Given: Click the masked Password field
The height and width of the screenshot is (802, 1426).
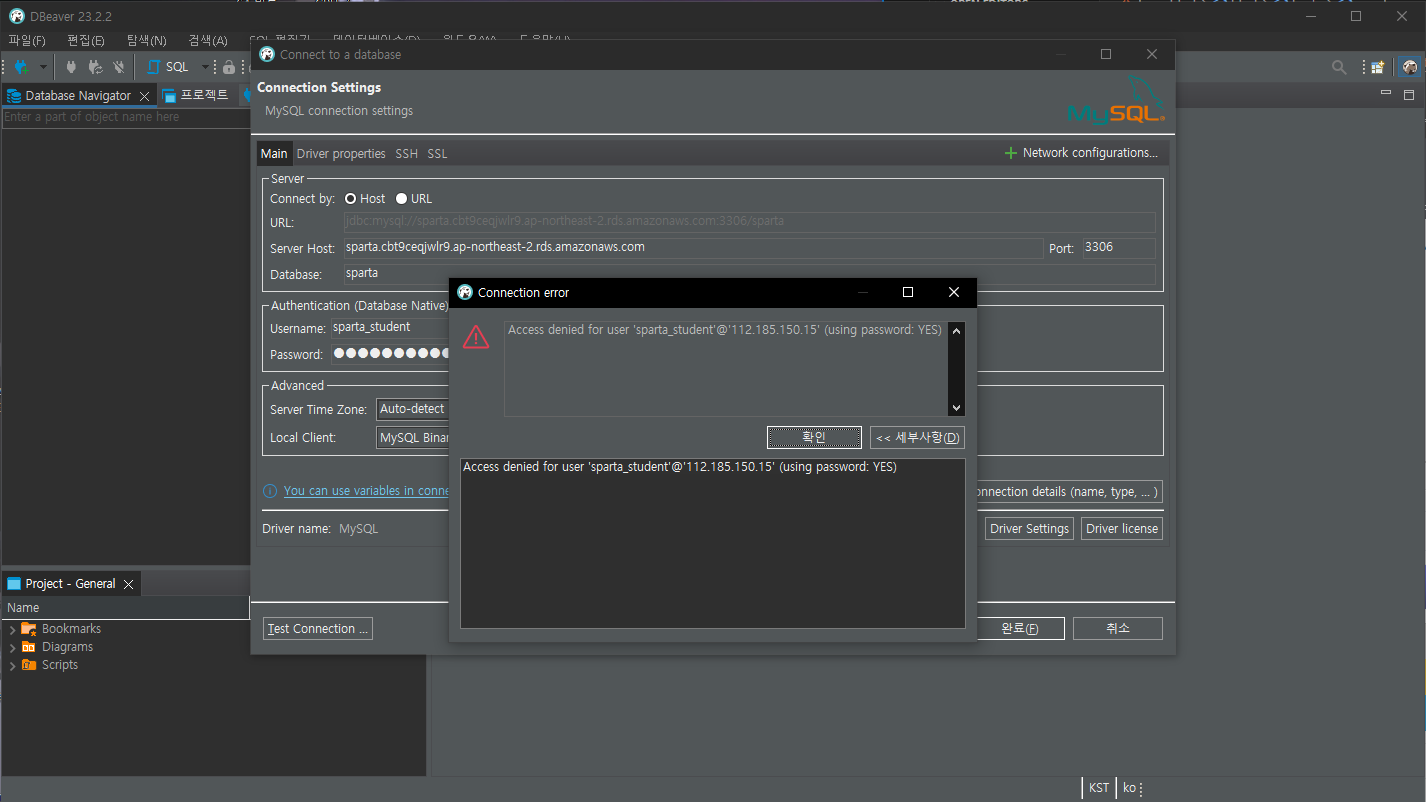Looking at the screenshot, I should click(390, 354).
